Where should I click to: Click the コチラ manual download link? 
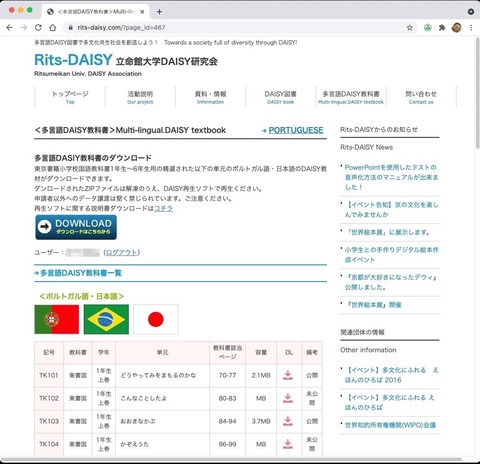[163, 209]
